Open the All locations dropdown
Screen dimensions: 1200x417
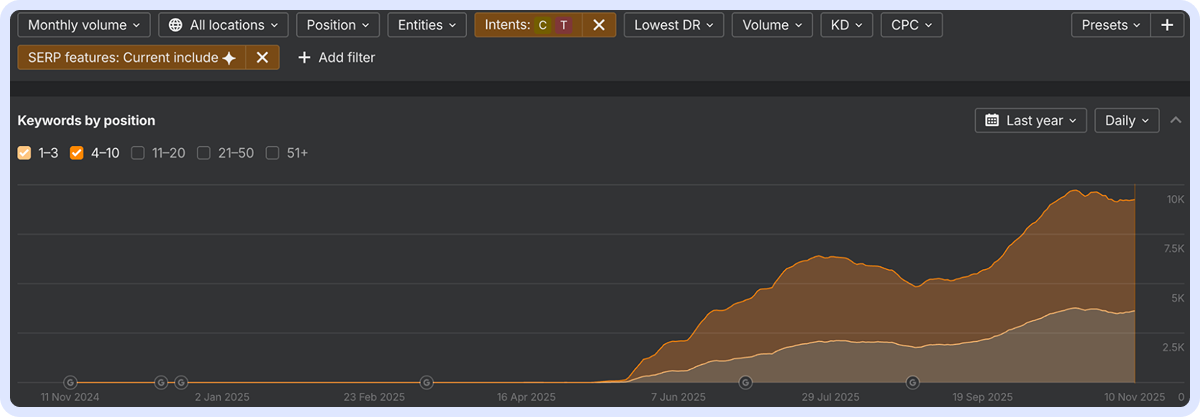(223, 25)
